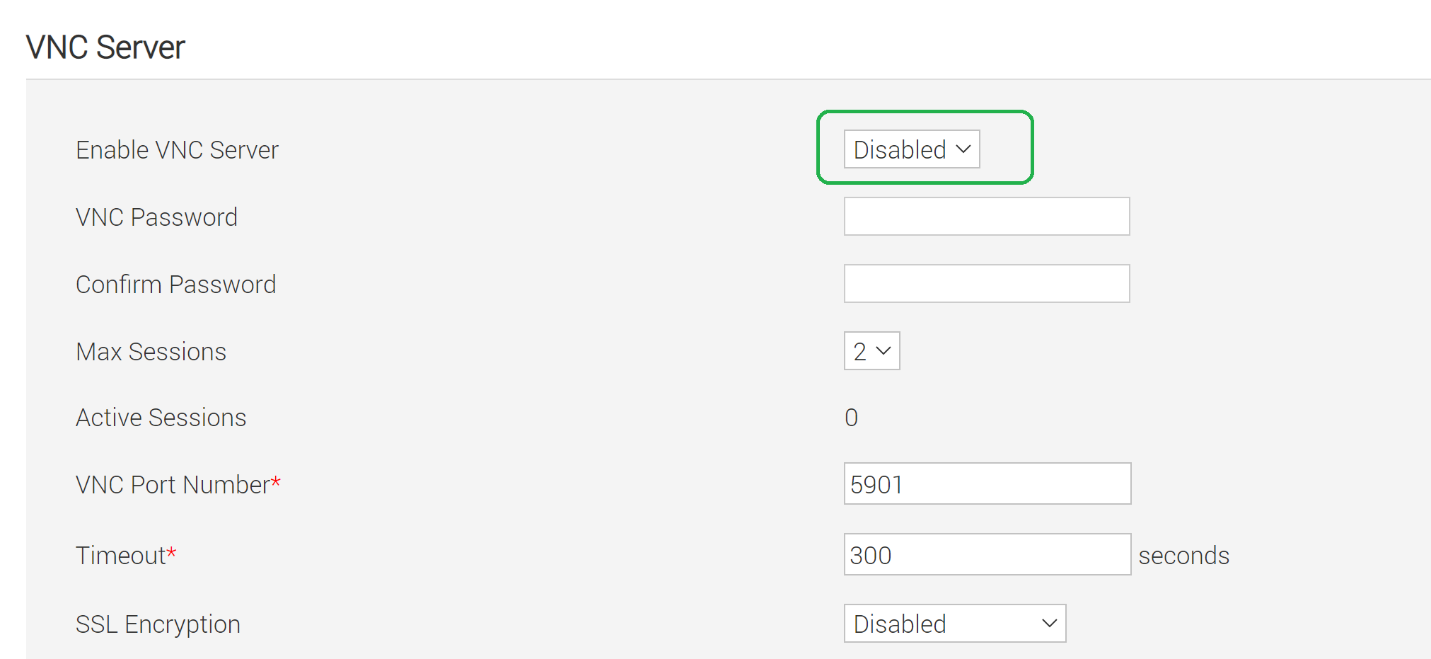Image resolution: width=1431 pixels, height=659 pixels.
Task: Open the Enable VNC Server dropdown
Action: tap(911, 150)
